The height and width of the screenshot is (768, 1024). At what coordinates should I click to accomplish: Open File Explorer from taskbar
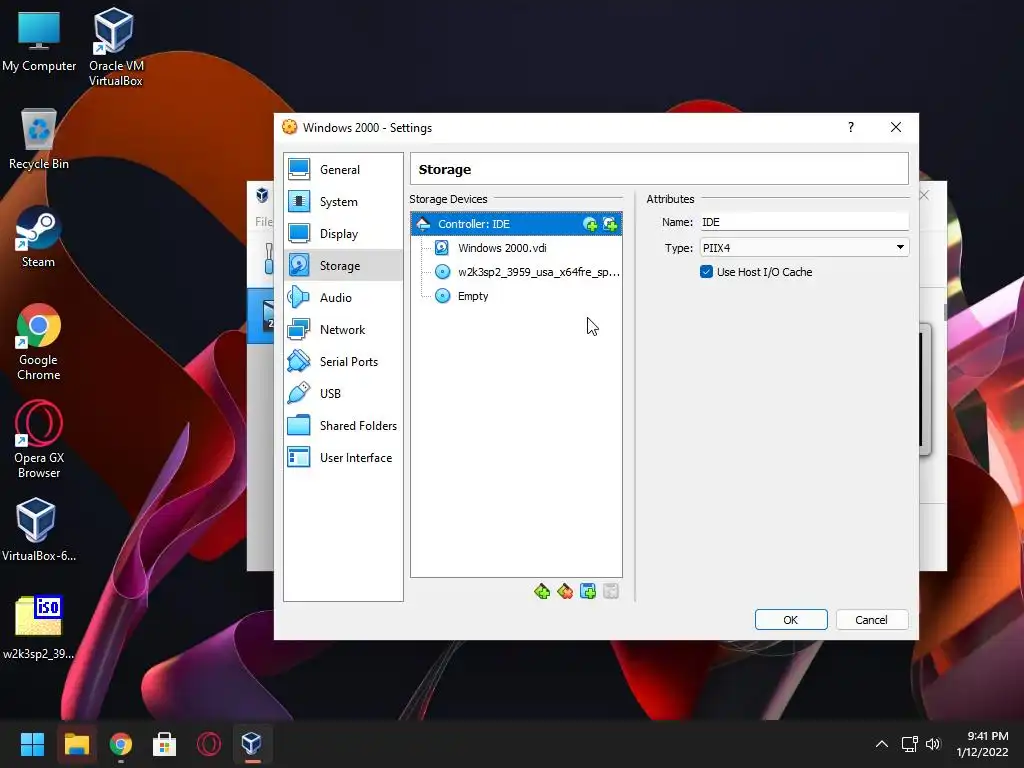(76, 744)
